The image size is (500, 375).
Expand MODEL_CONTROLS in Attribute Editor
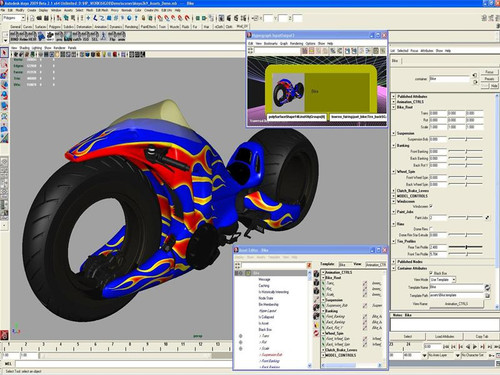pyautogui.click(x=394, y=196)
